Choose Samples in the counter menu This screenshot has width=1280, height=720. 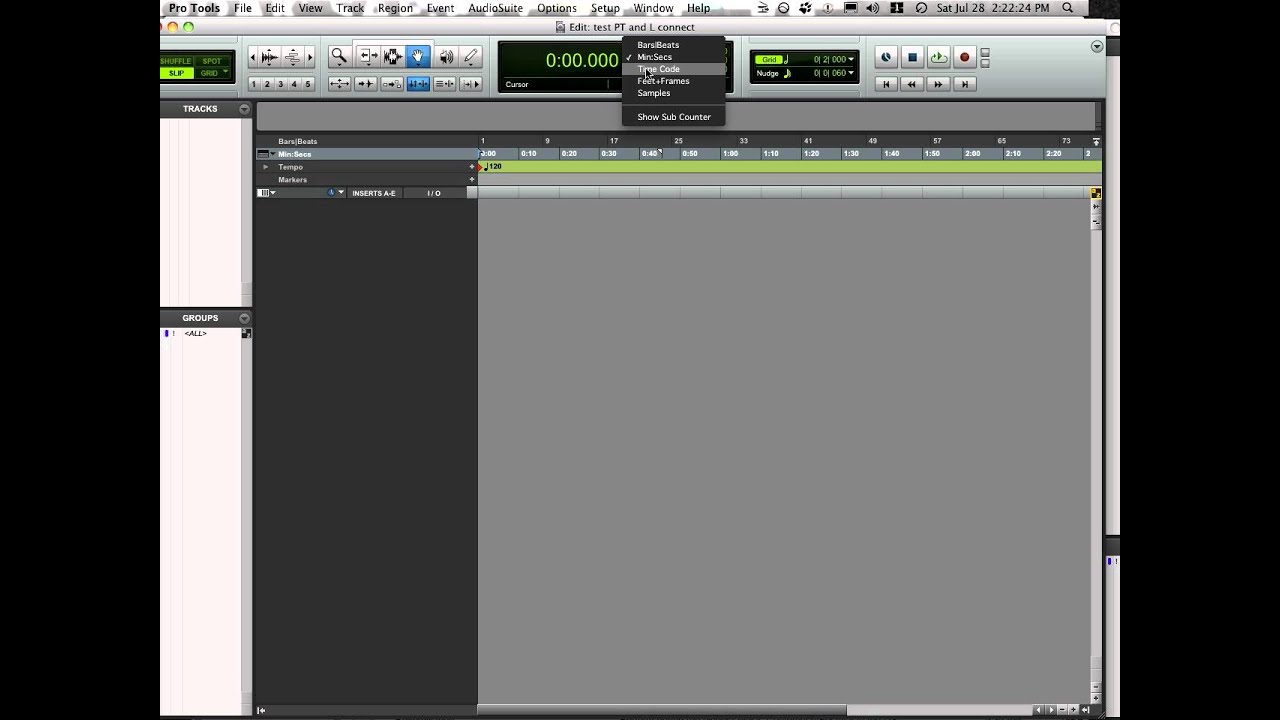[x=673, y=93]
